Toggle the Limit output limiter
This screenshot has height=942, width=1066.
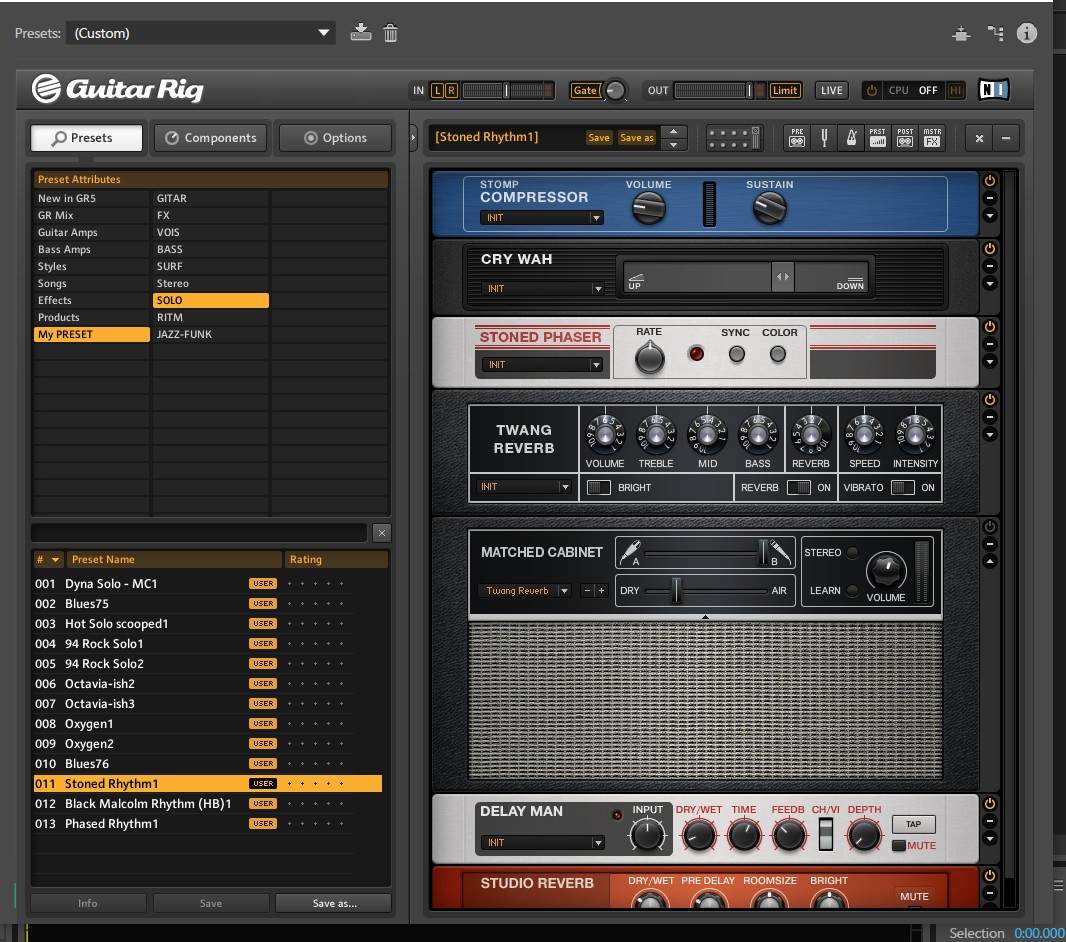click(785, 91)
